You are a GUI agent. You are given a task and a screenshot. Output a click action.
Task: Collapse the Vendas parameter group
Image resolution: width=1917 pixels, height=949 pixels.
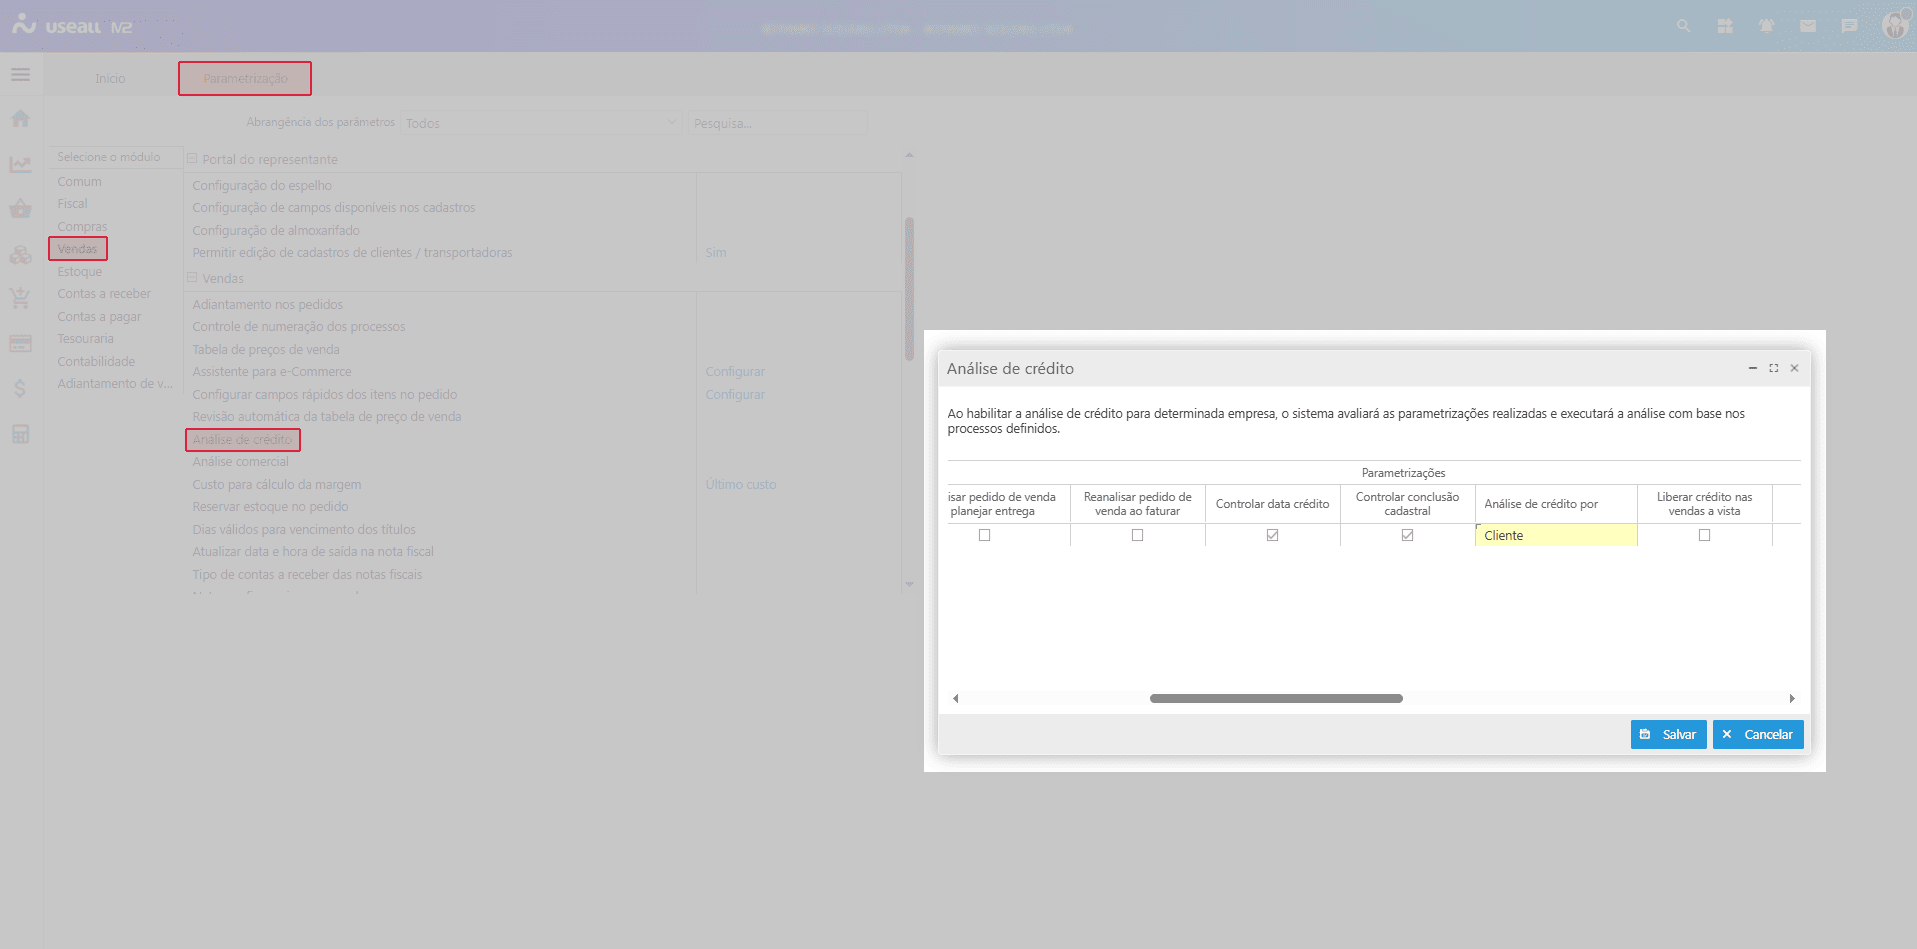192,278
